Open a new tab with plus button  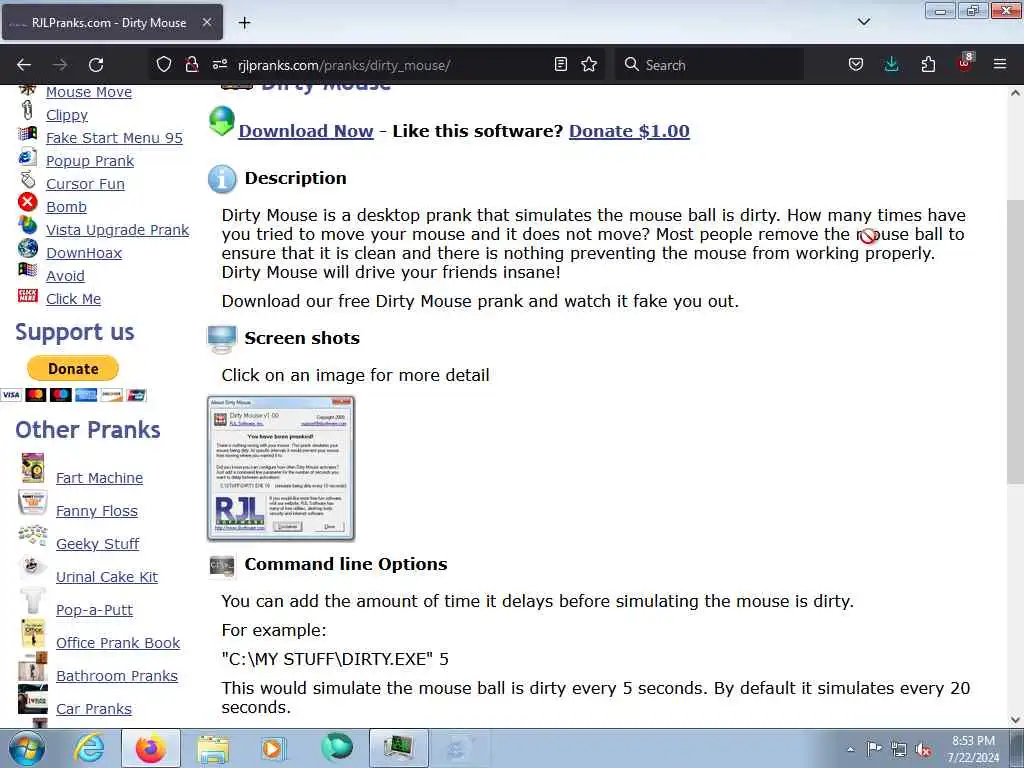tap(244, 23)
